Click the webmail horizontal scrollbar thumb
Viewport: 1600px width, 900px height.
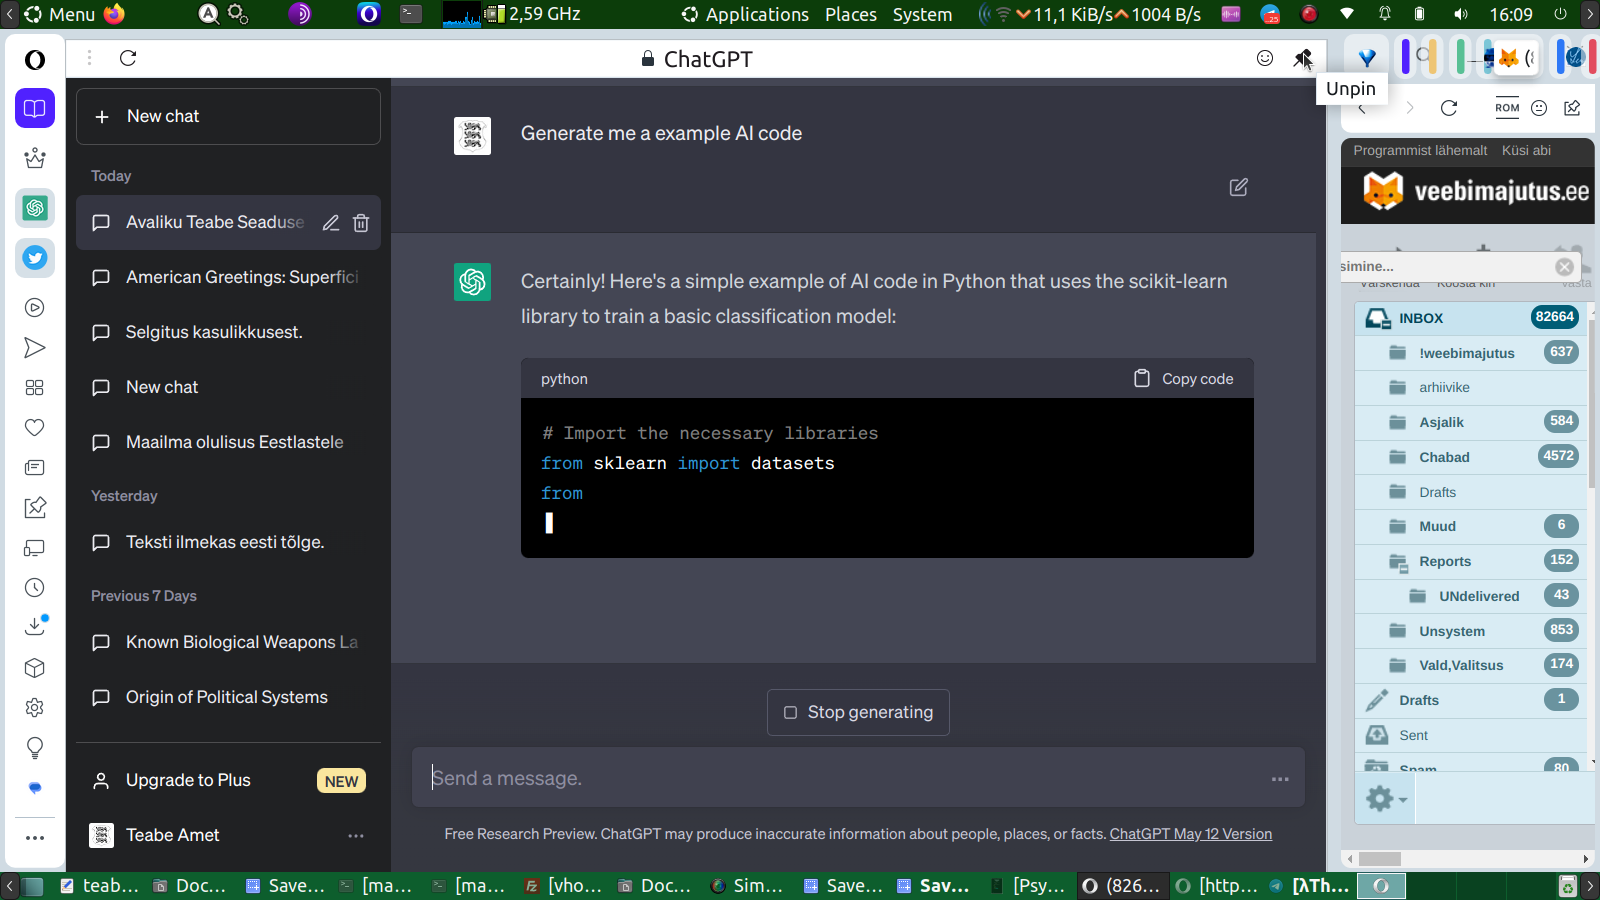1380,859
